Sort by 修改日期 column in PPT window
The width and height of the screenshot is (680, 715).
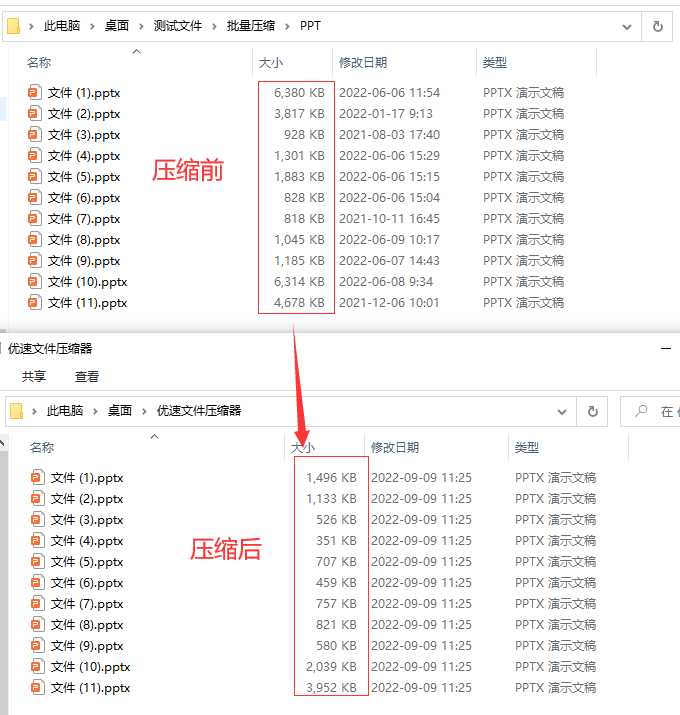tap(363, 62)
